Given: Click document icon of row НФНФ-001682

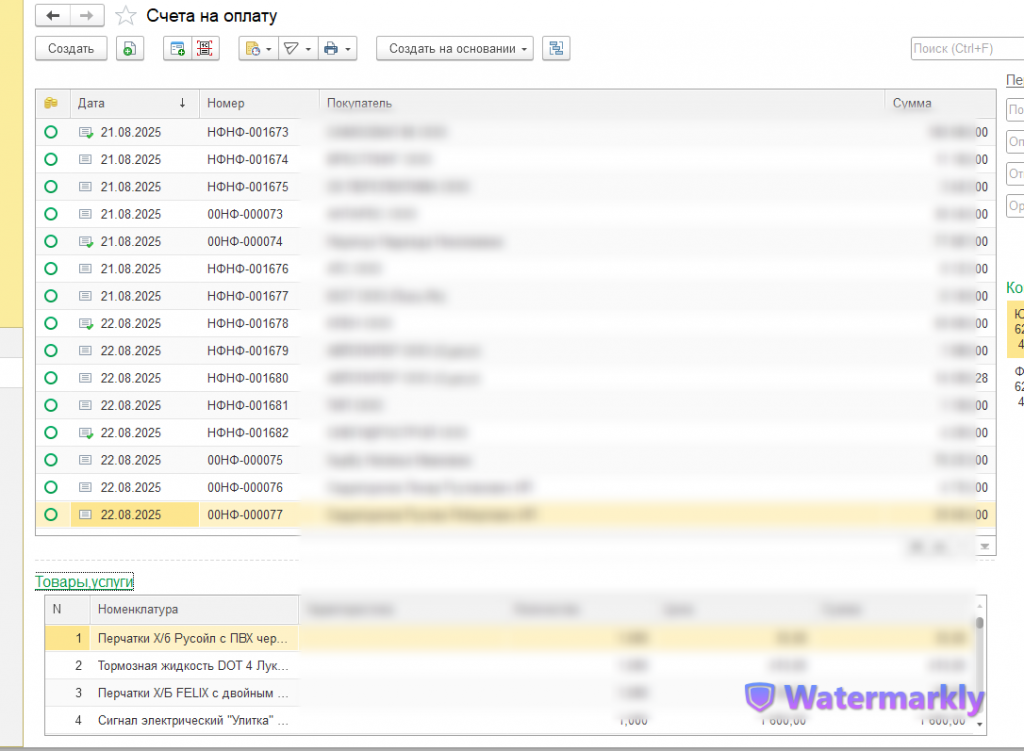Looking at the screenshot, I should (86, 433).
